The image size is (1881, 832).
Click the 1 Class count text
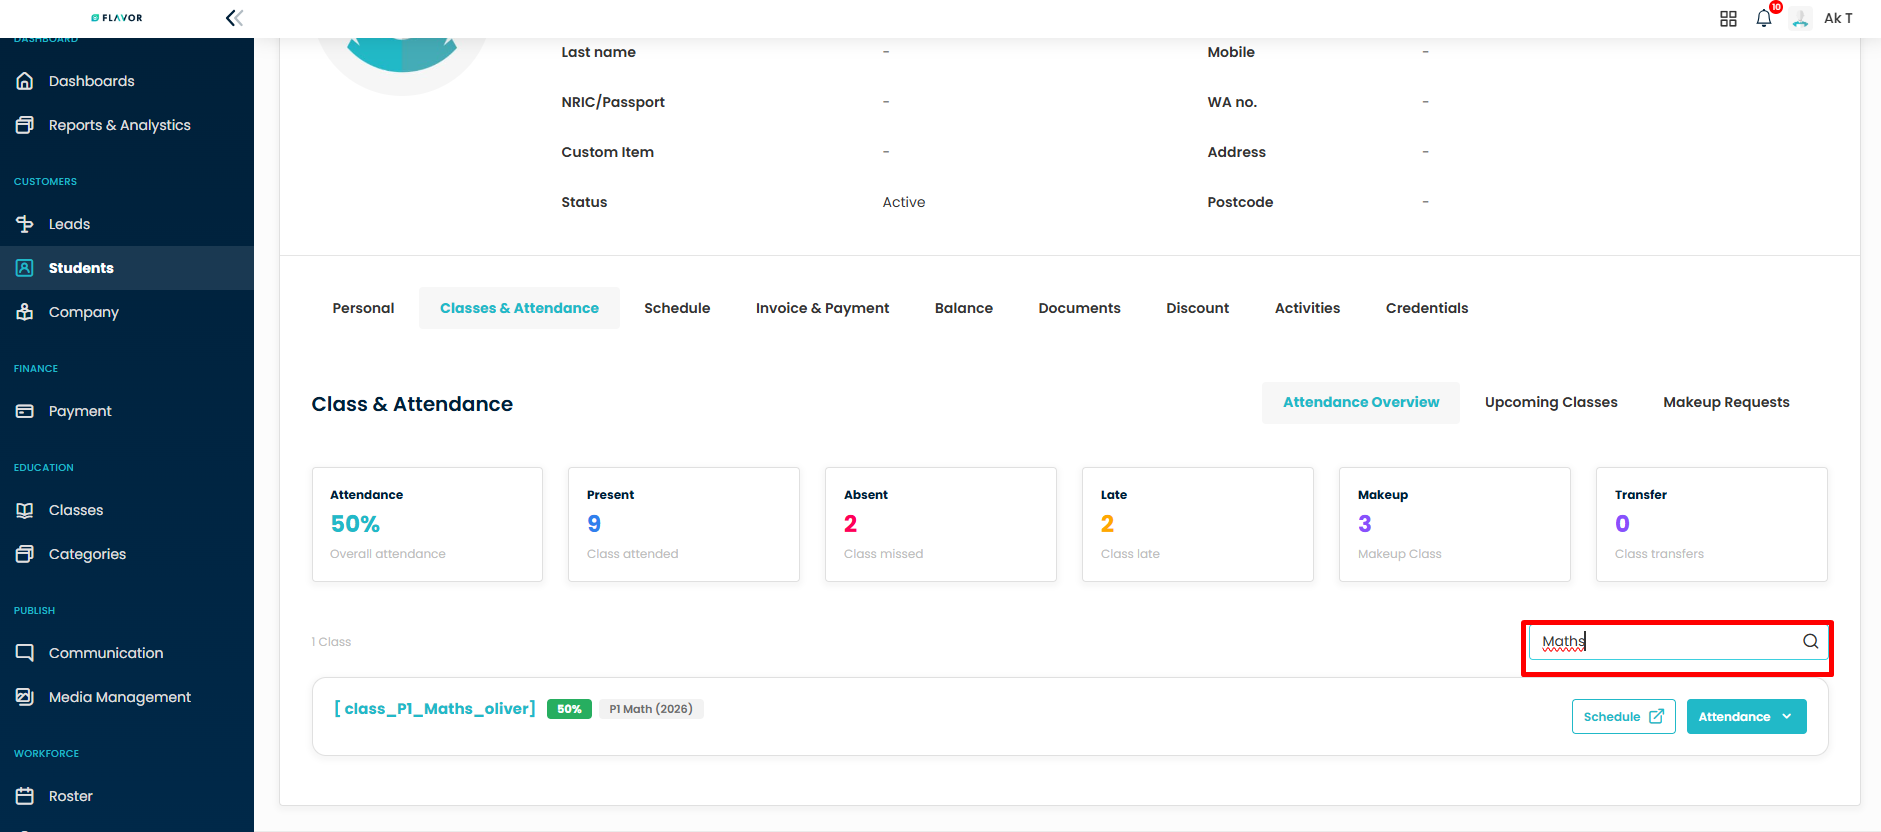pyautogui.click(x=331, y=642)
